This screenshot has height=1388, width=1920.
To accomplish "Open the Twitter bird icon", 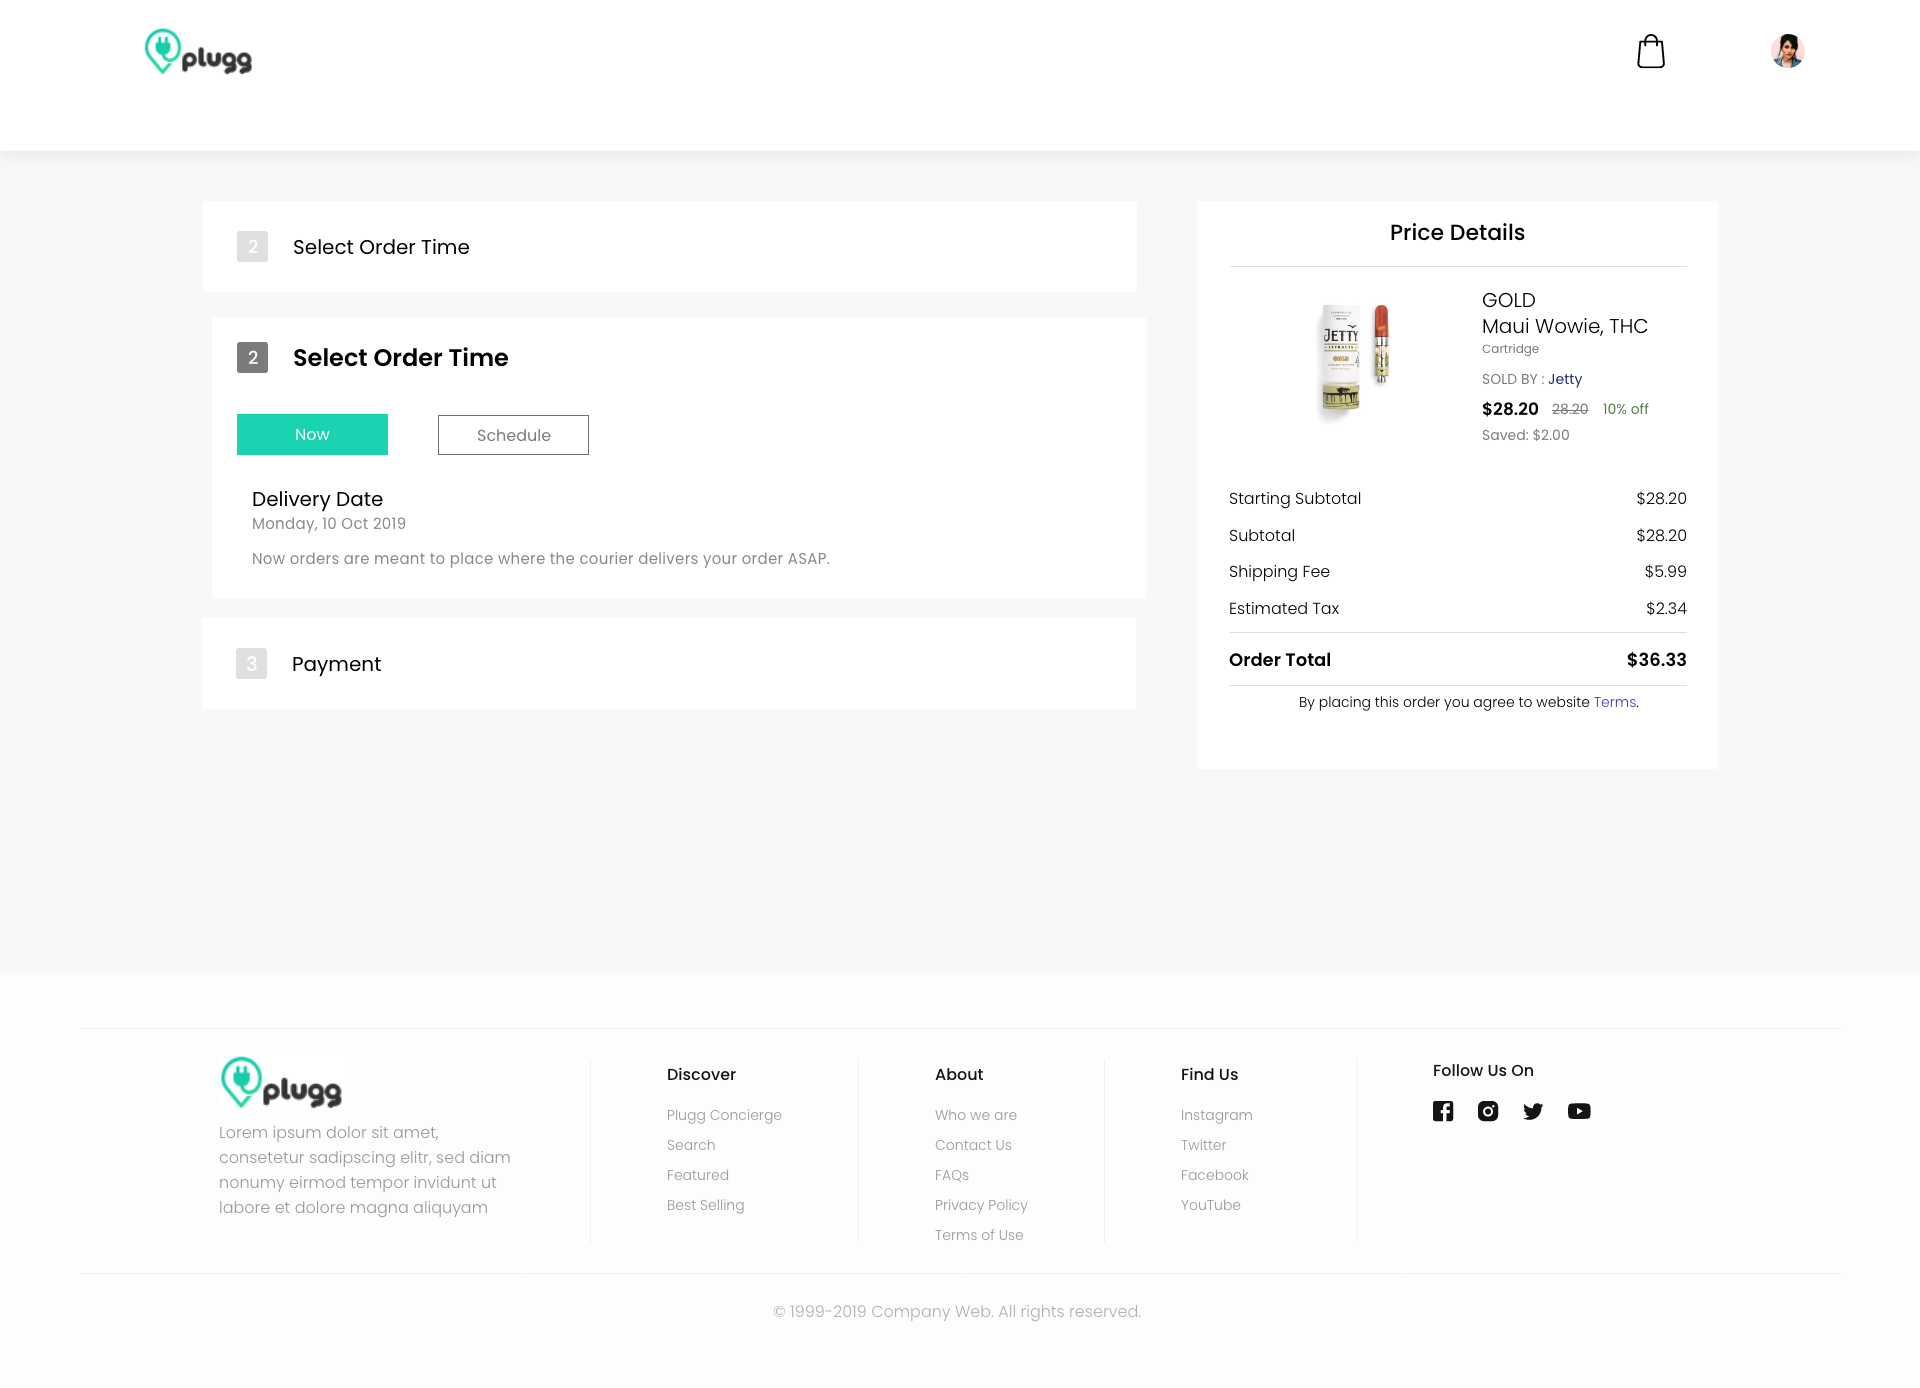I will (1533, 1111).
